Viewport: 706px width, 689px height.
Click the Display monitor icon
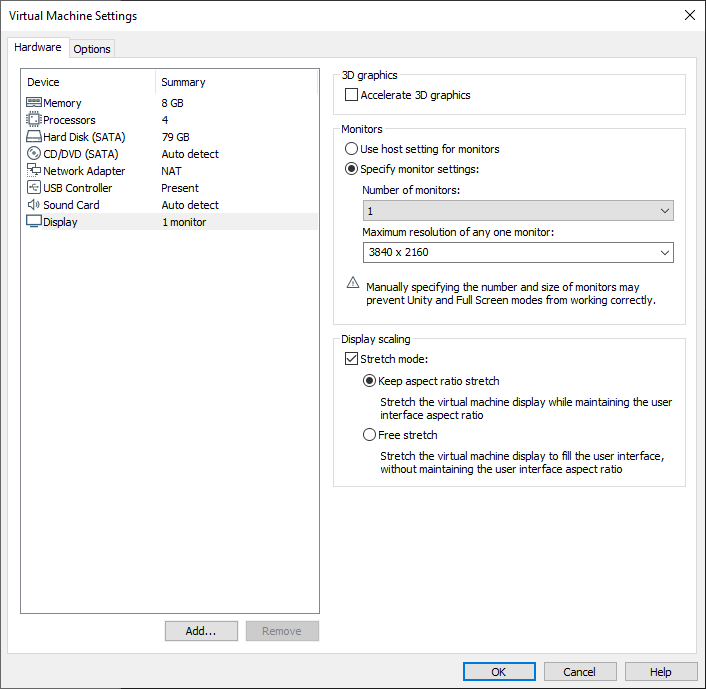tap(33, 222)
